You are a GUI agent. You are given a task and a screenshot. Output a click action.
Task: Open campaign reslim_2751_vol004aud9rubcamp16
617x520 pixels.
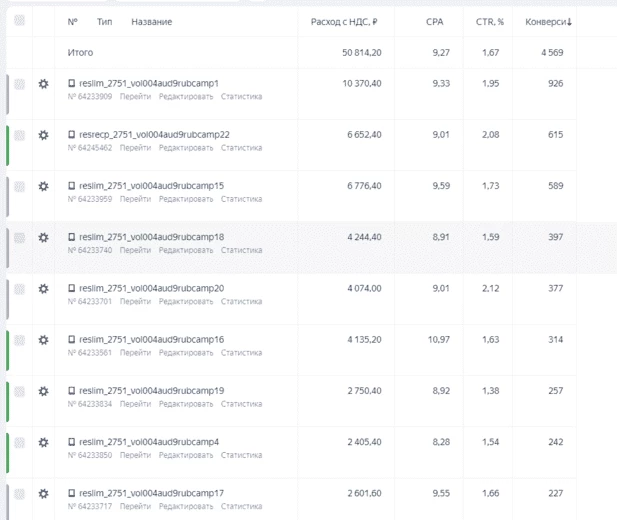(x=151, y=339)
